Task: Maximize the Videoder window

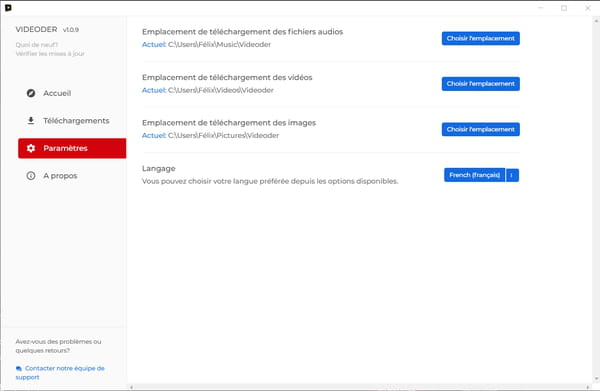Action: click(x=564, y=8)
